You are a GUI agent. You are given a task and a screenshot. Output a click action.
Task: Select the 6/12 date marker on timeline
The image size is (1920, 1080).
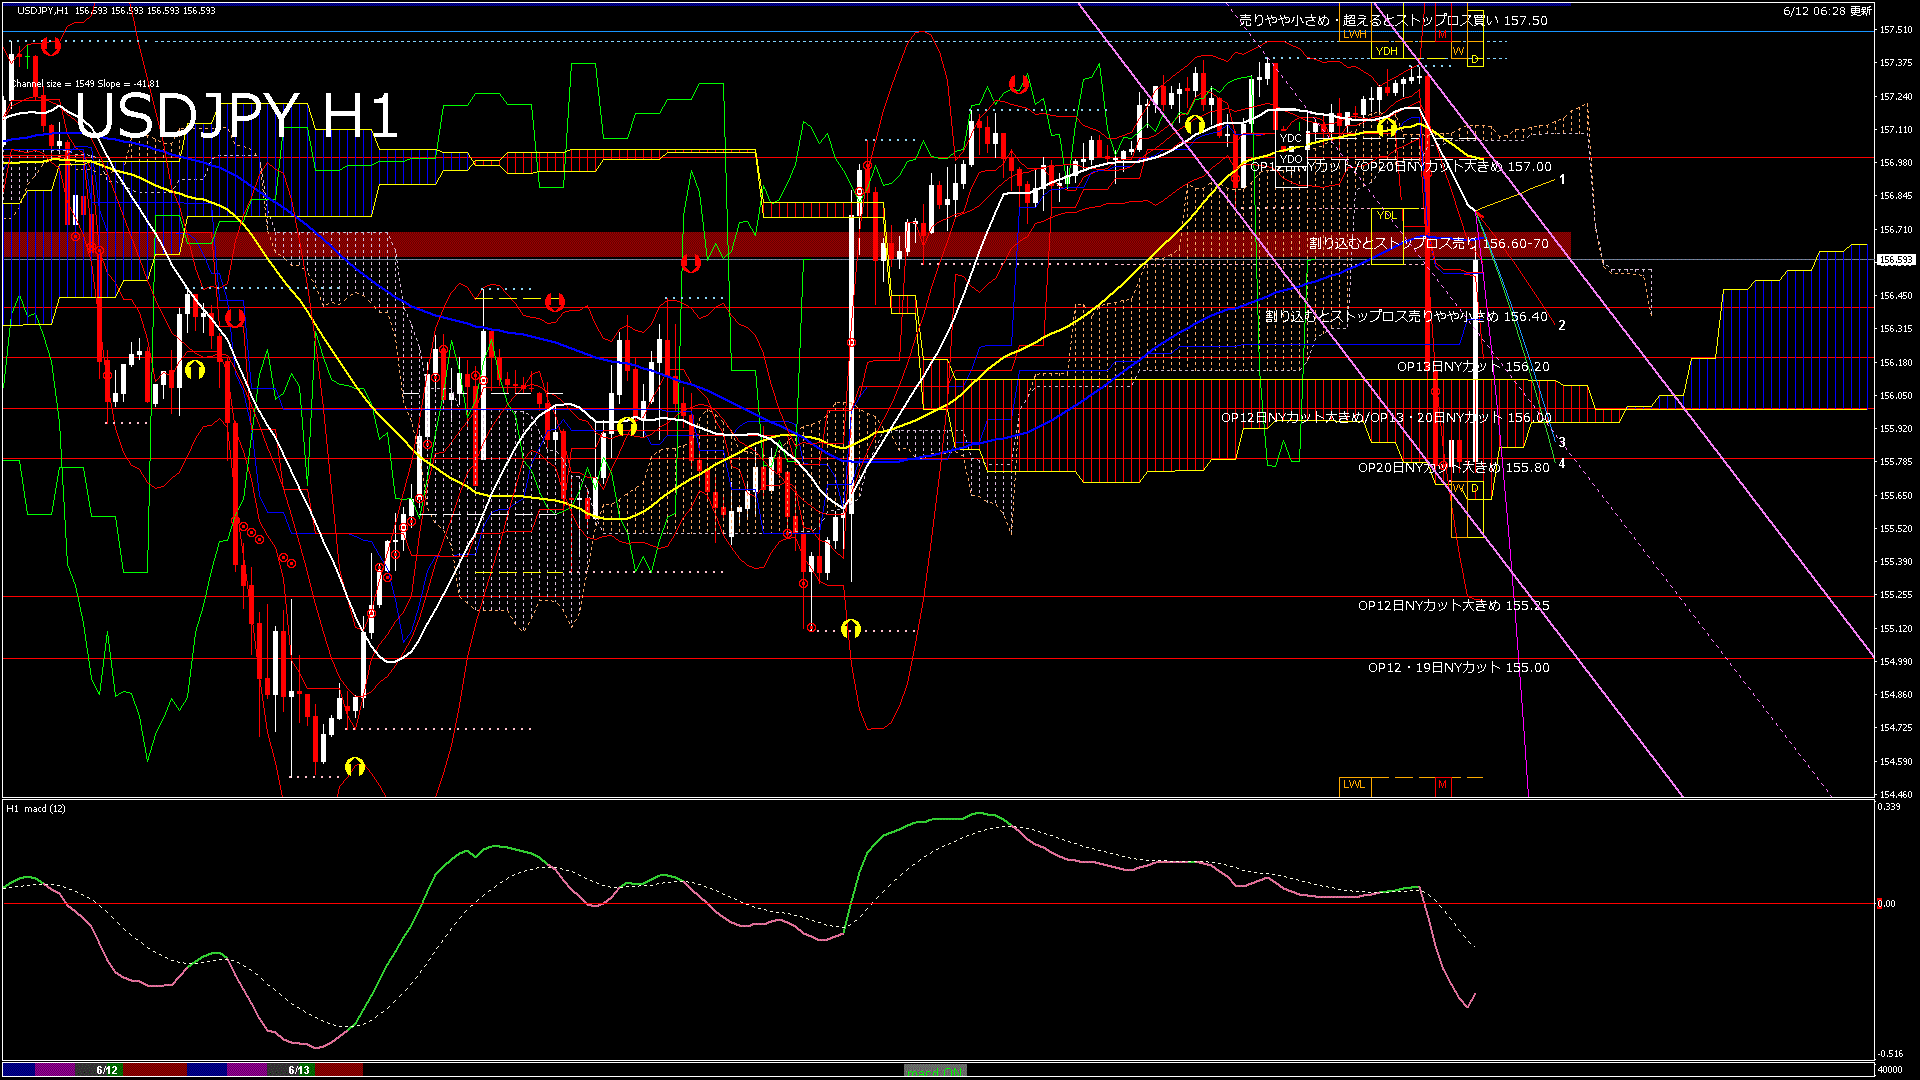tap(107, 1070)
